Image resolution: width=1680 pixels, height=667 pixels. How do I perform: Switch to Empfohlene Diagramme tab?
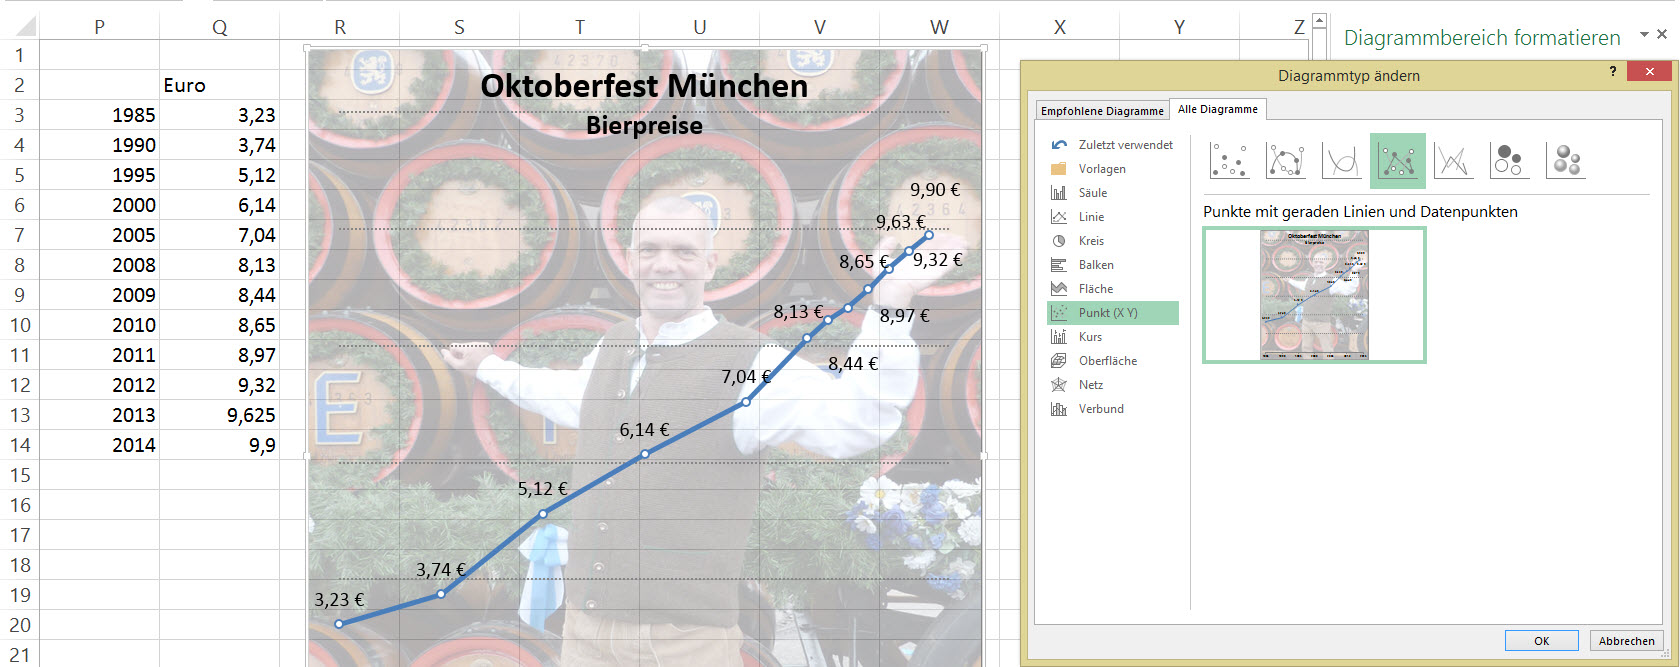click(x=1102, y=111)
